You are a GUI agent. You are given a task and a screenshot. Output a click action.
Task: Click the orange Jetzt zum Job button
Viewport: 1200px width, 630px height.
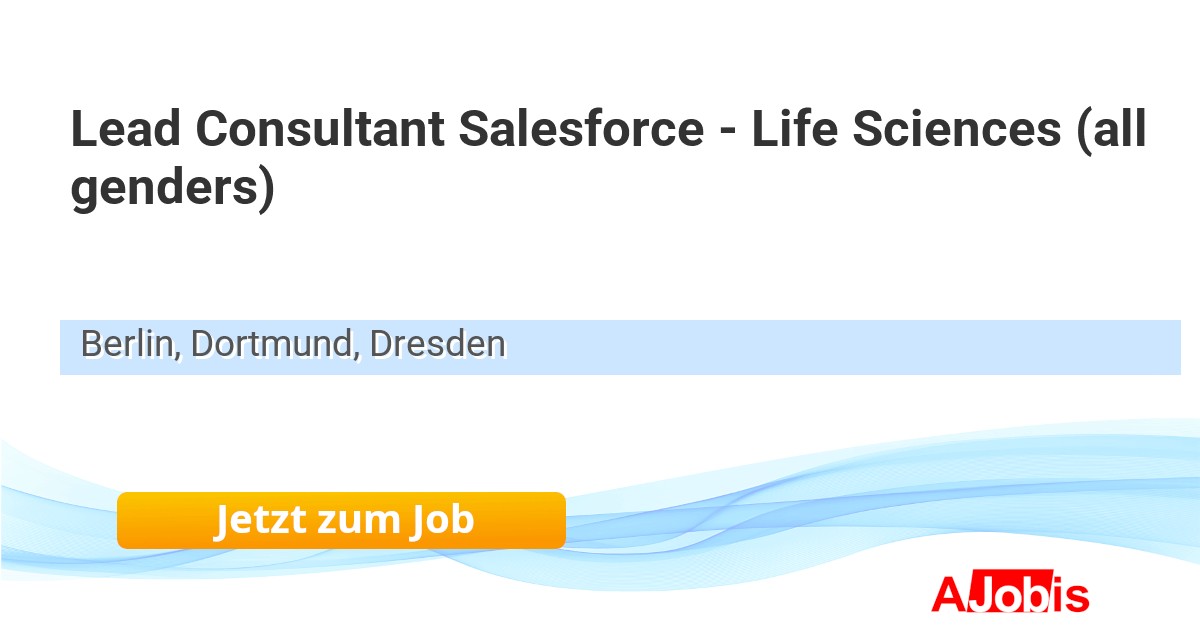(x=341, y=520)
